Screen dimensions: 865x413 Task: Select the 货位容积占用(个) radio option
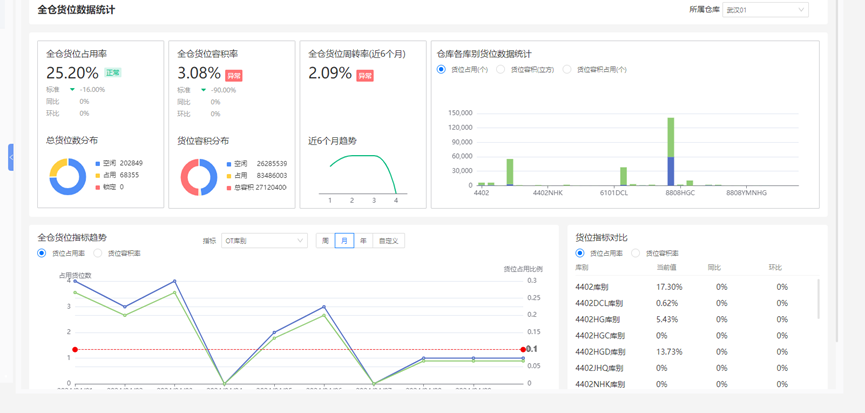(x=567, y=70)
